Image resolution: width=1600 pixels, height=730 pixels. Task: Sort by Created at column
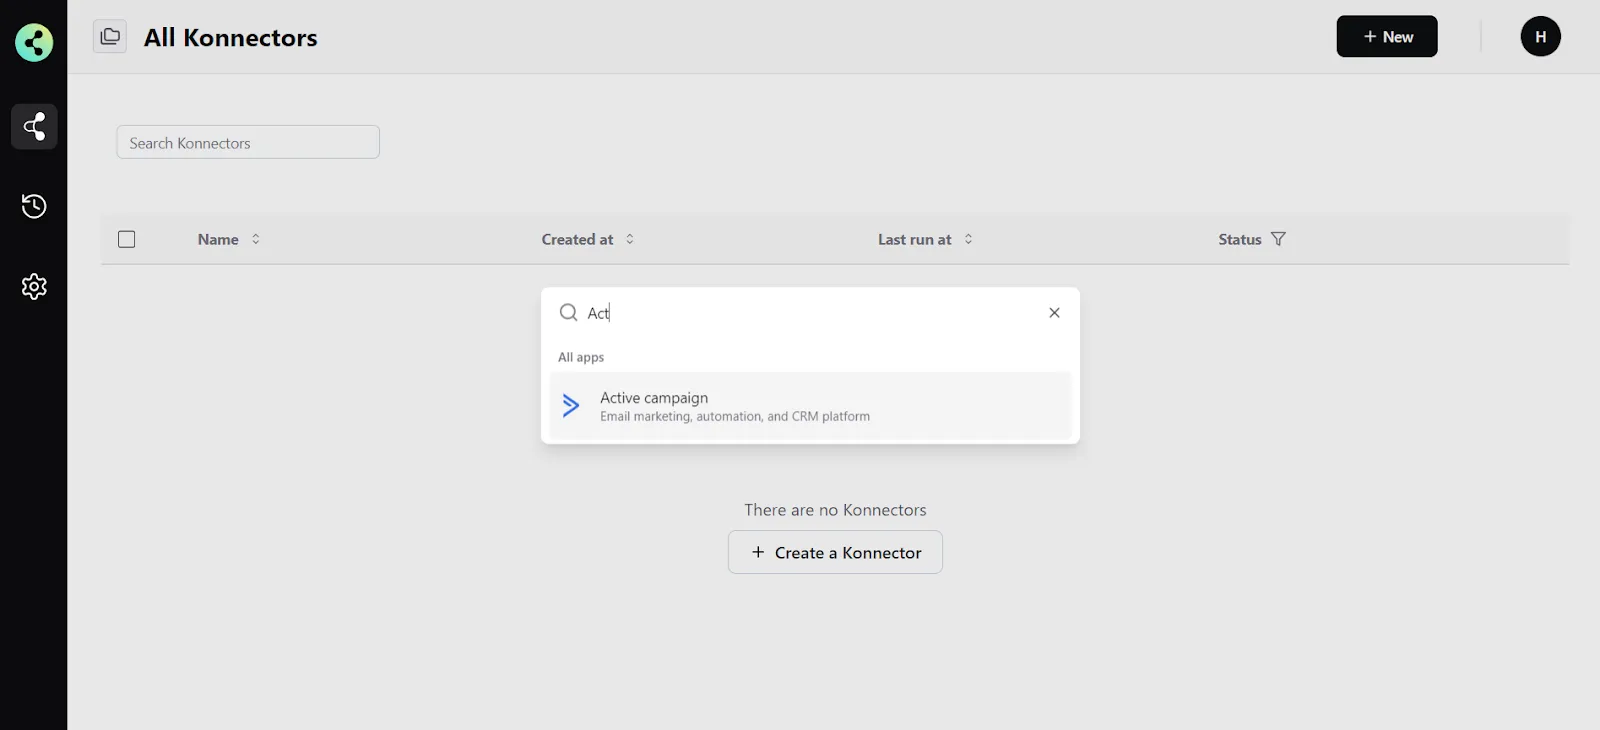(x=630, y=239)
